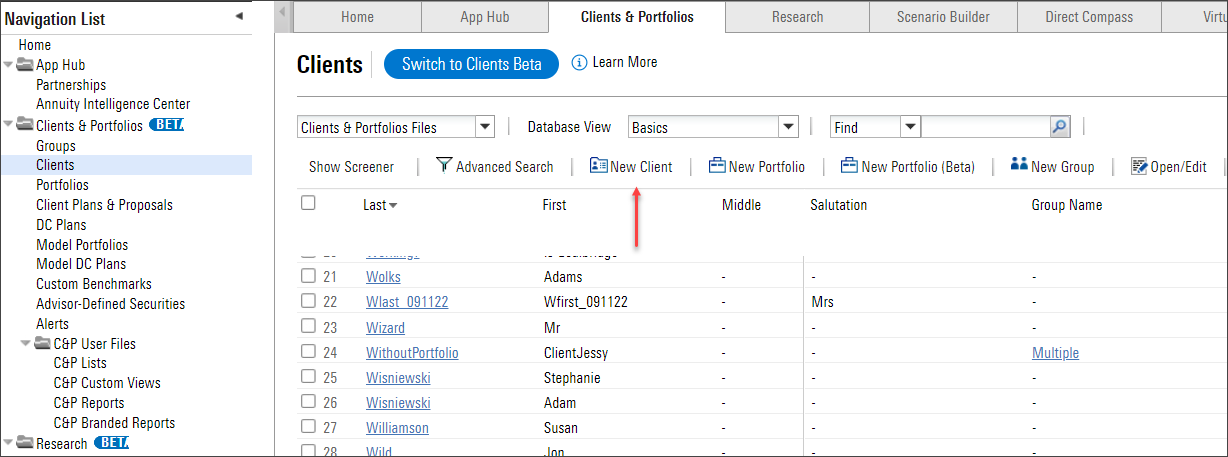Click the Find magnifying glass icon
1228x457 pixels.
click(x=1060, y=127)
